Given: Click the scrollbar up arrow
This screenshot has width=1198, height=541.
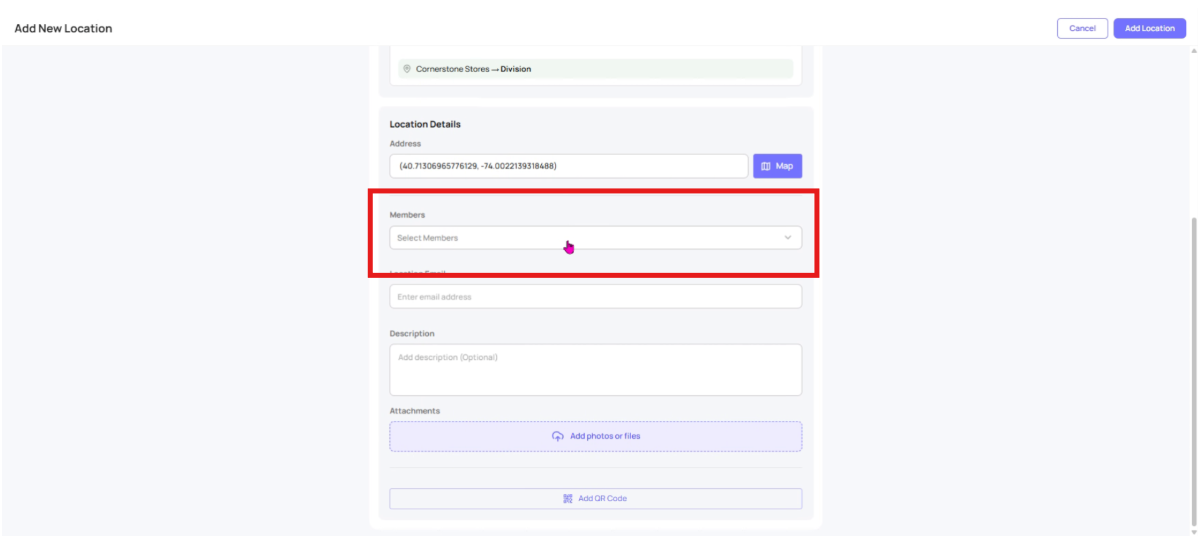Looking at the screenshot, I should [1191, 49].
